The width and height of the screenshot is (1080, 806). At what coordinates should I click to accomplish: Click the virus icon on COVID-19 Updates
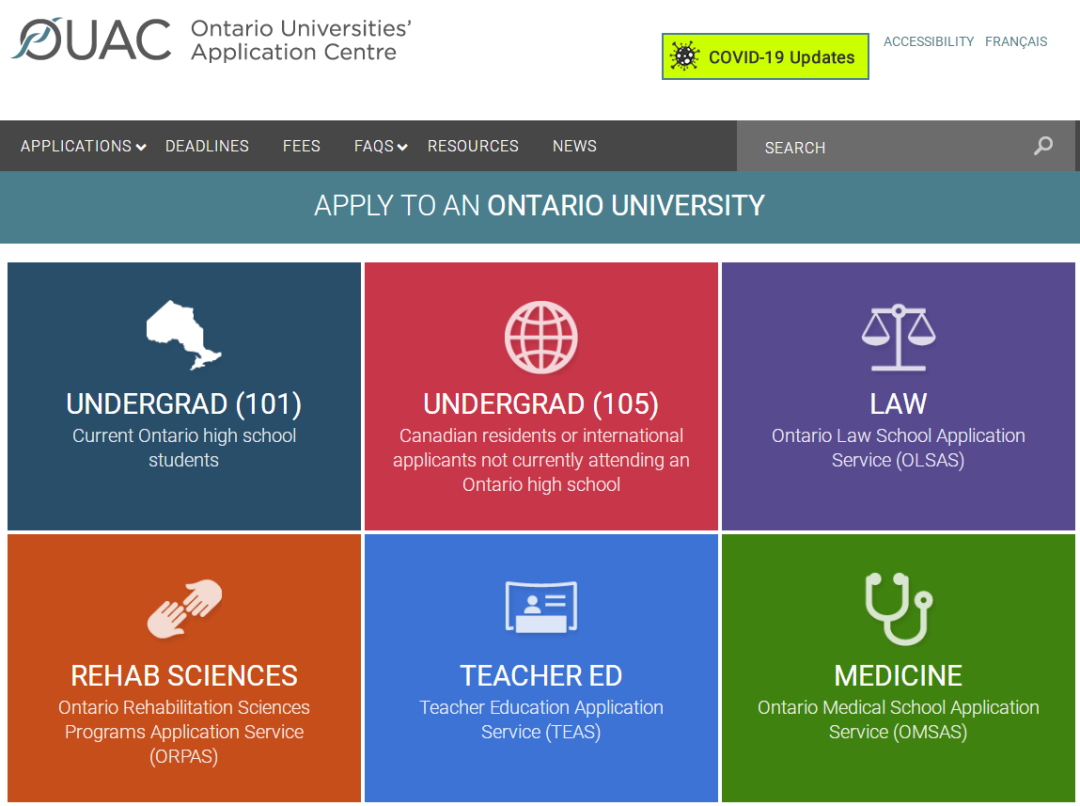tap(684, 57)
